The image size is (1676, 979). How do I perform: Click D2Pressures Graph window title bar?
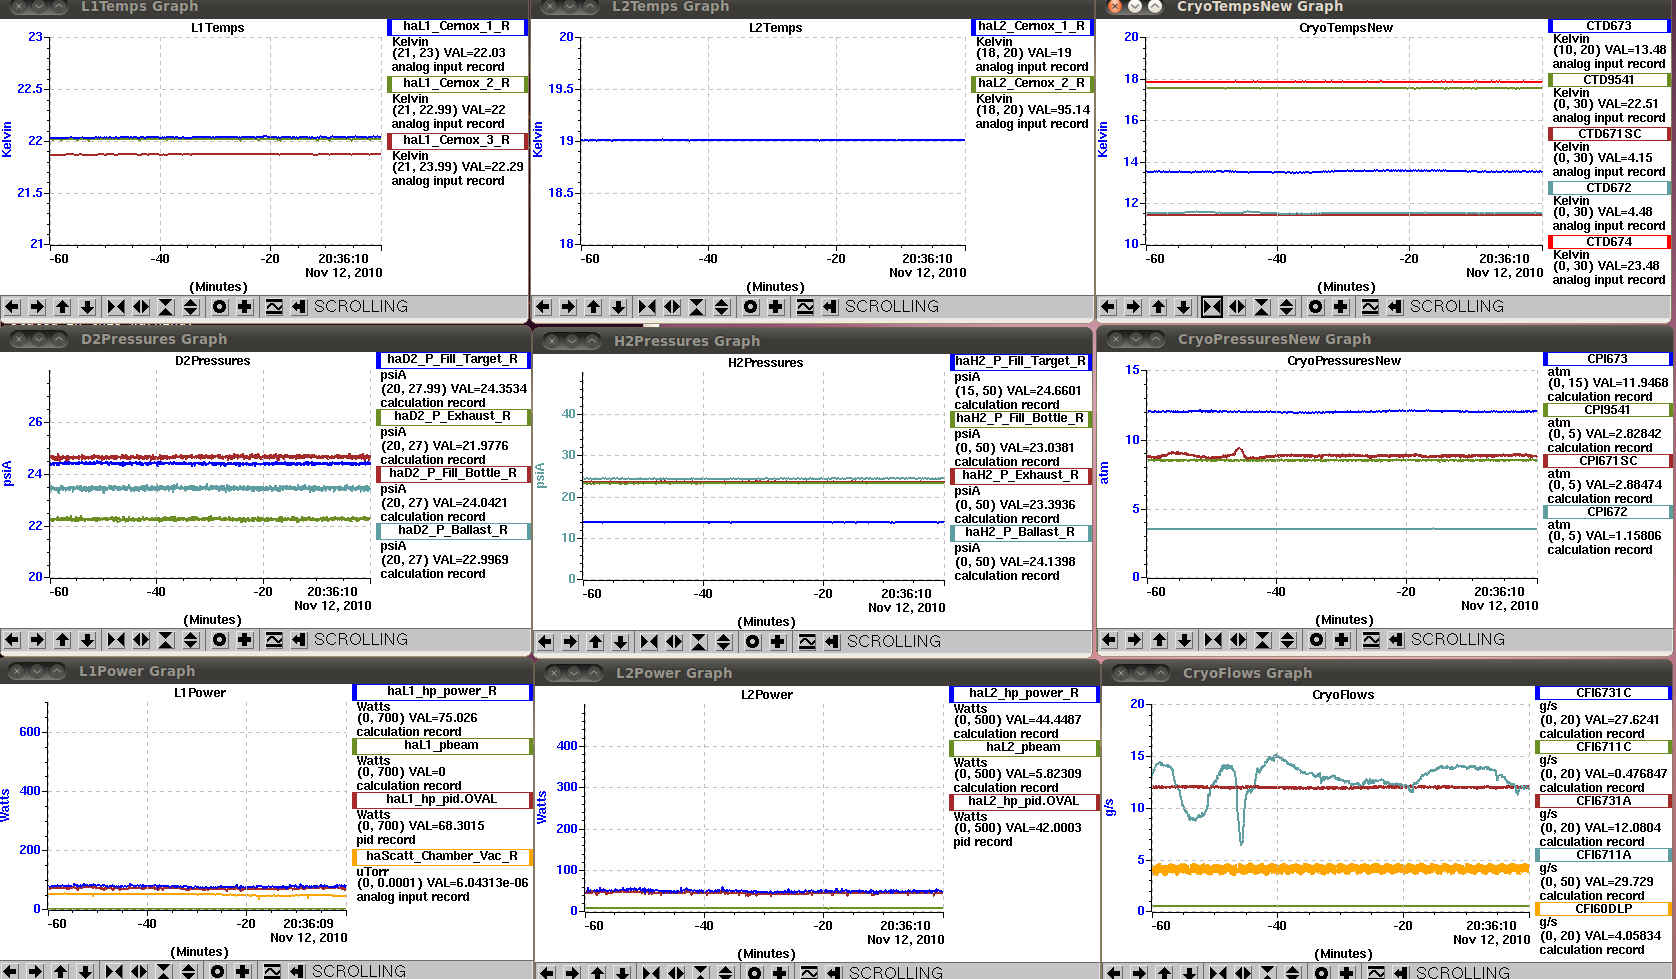265,339
